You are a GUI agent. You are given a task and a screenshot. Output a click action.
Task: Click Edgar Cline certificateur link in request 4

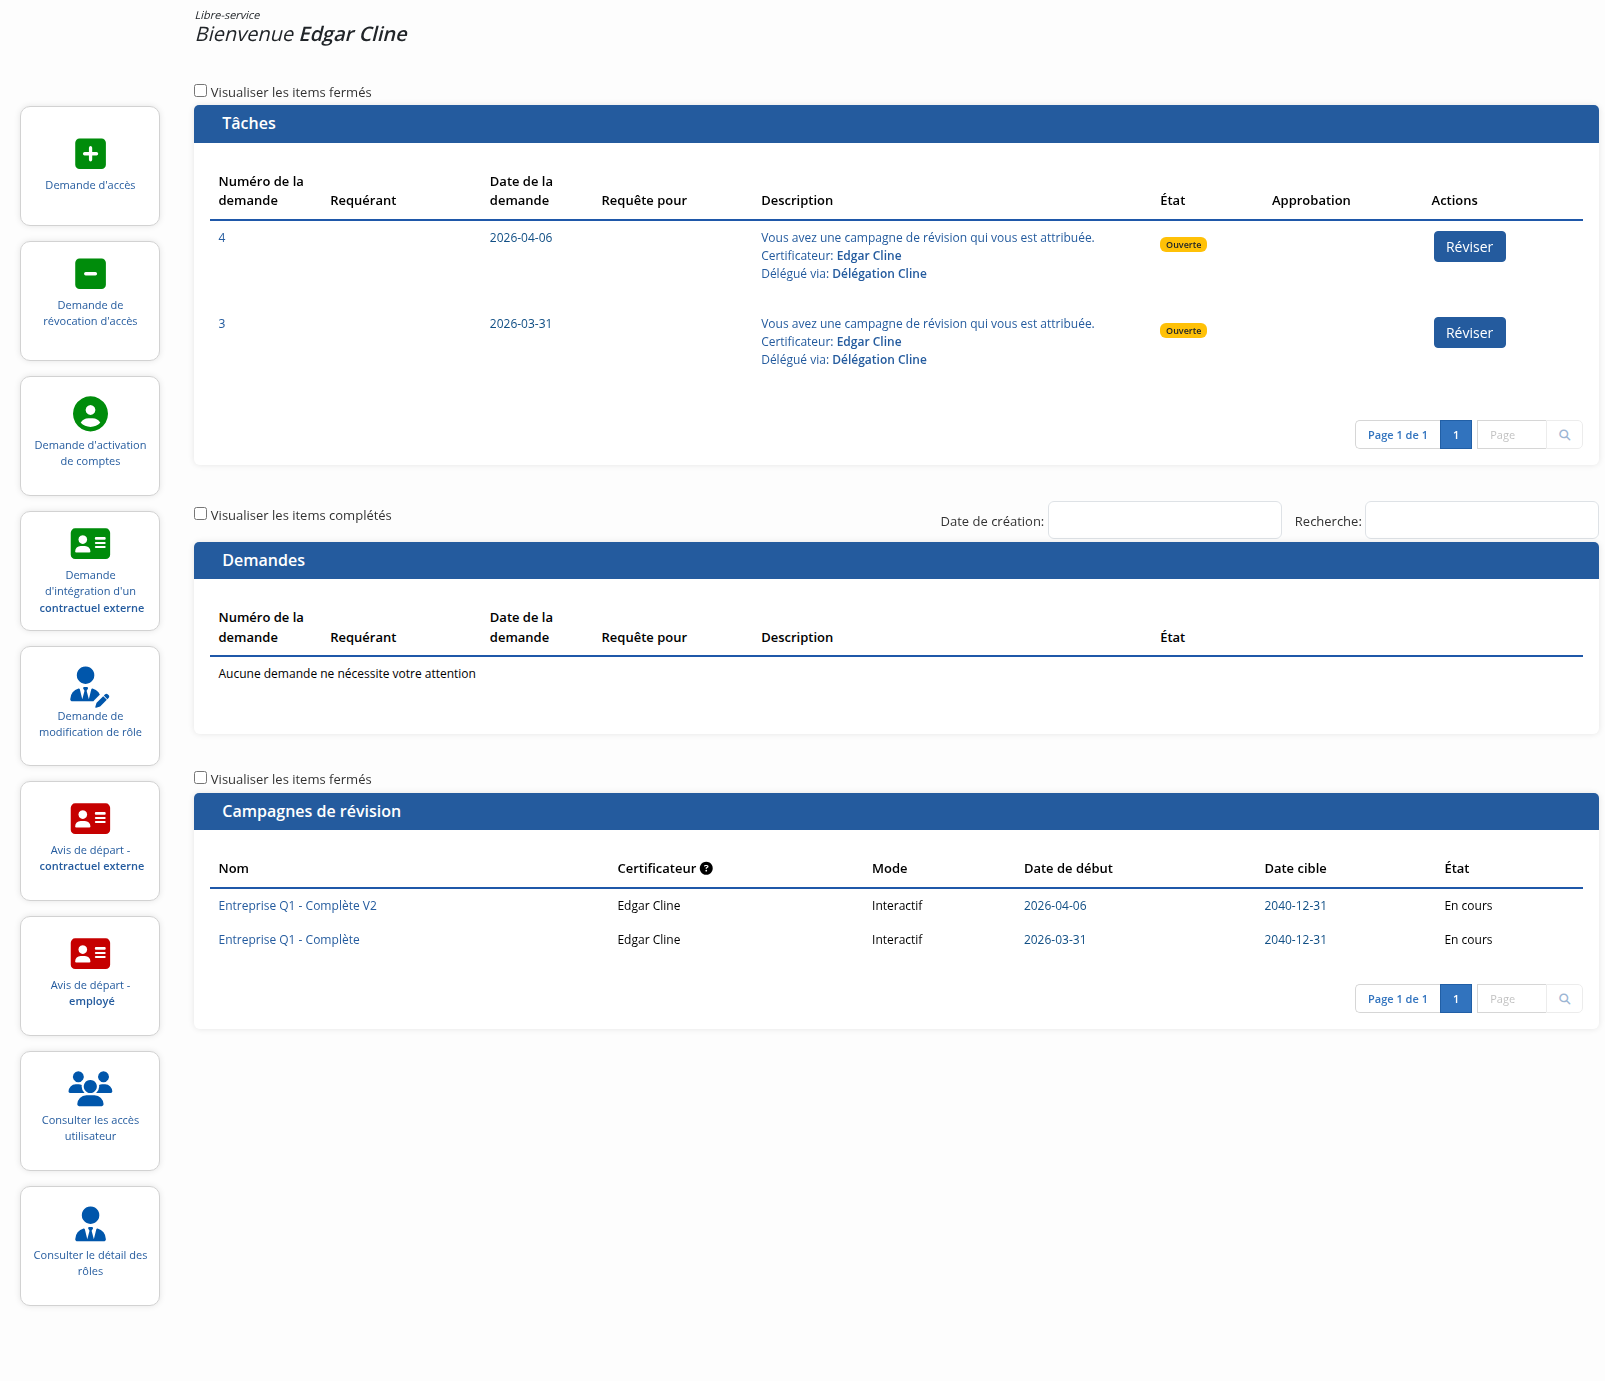(869, 256)
